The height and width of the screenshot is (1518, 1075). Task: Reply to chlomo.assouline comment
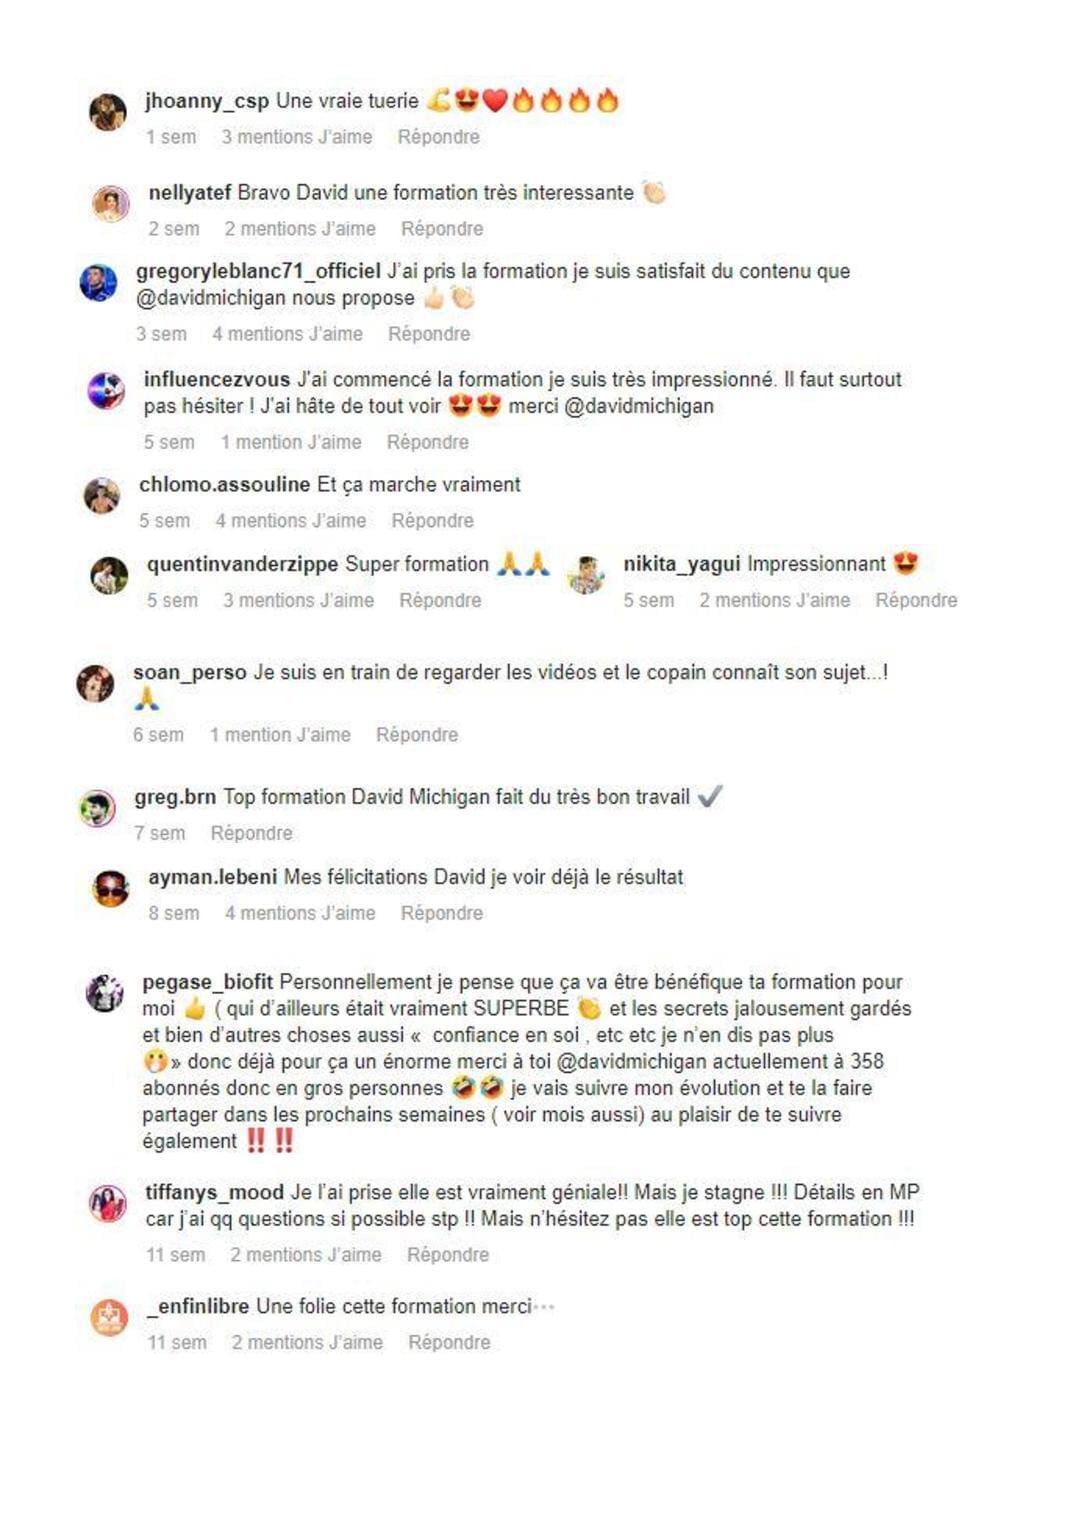pos(432,521)
